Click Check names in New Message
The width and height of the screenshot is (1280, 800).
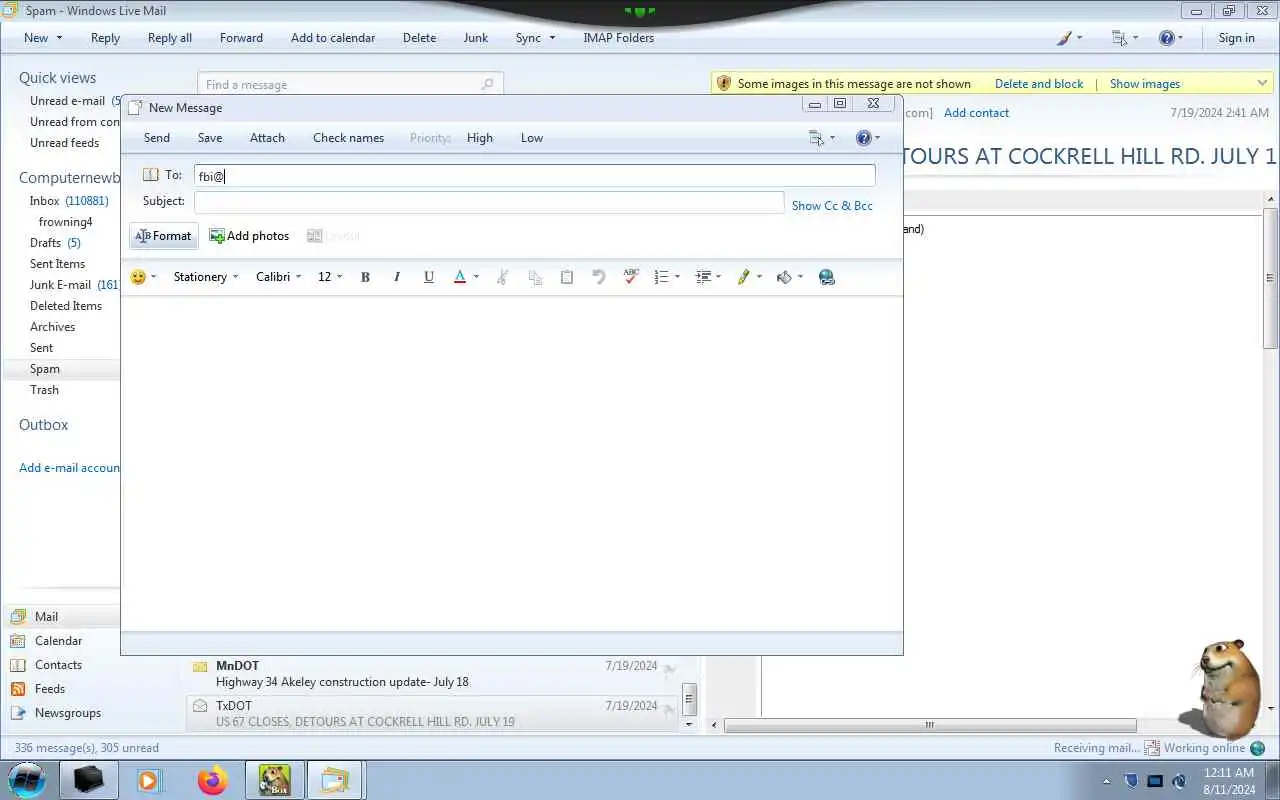pos(348,138)
